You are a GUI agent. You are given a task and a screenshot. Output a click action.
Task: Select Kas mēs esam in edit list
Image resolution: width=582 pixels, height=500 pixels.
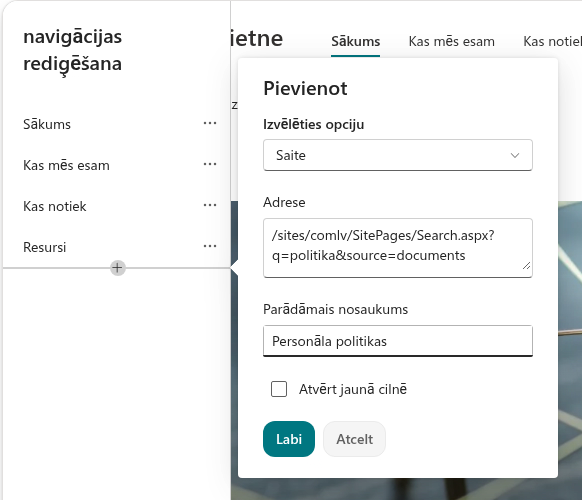point(66,165)
